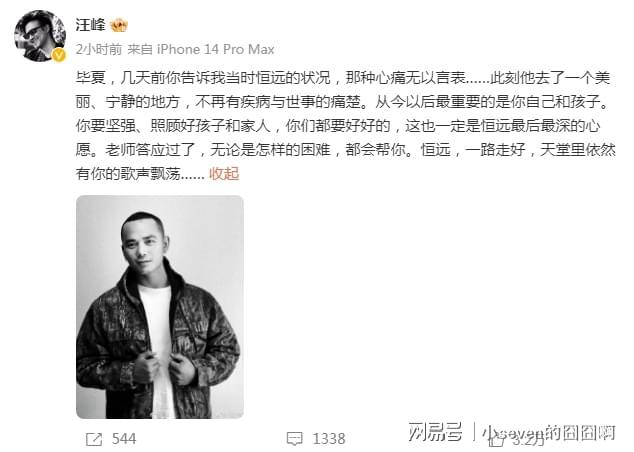The image size is (634, 452).
Task: Click the name 毕夏 starting the post
Action: (x=90, y=78)
